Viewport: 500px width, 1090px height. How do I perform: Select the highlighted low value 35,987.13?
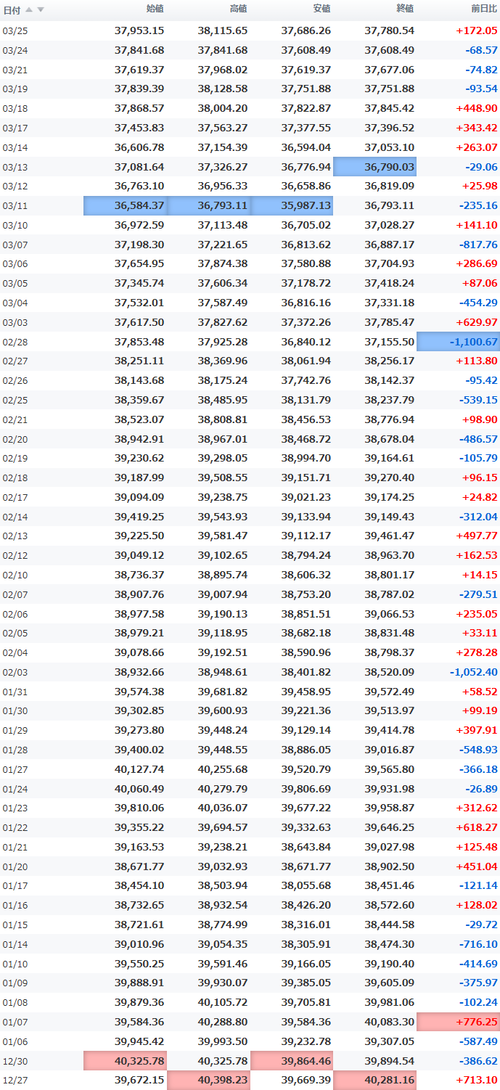291,206
